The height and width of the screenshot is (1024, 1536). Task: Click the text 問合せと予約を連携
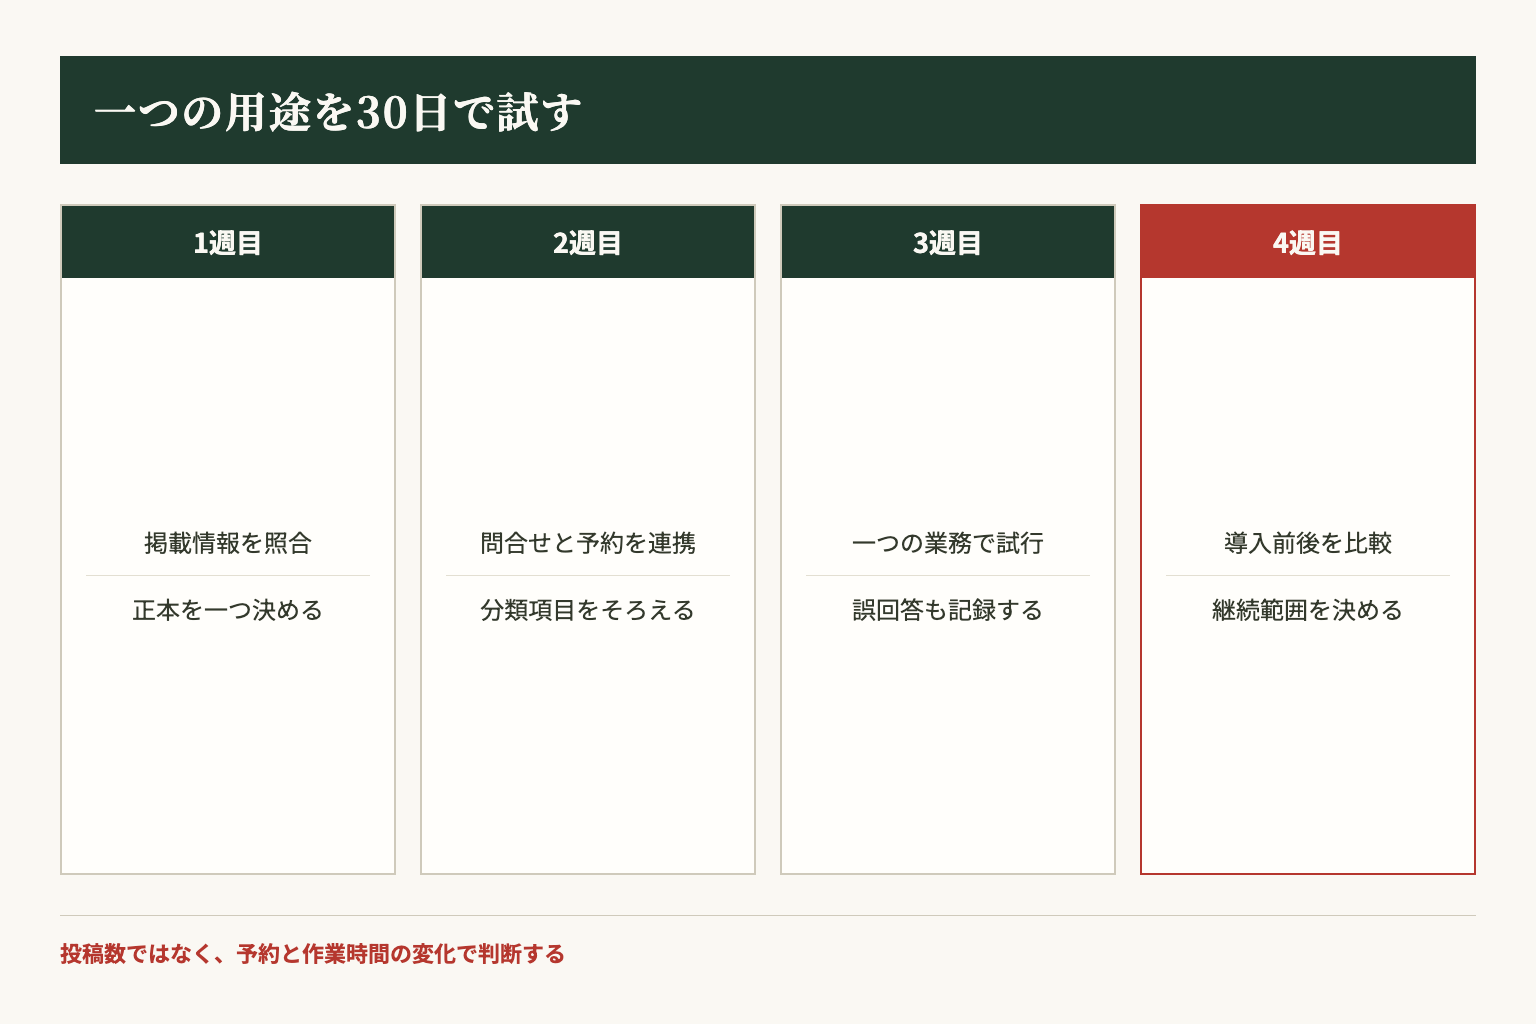tap(588, 543)
